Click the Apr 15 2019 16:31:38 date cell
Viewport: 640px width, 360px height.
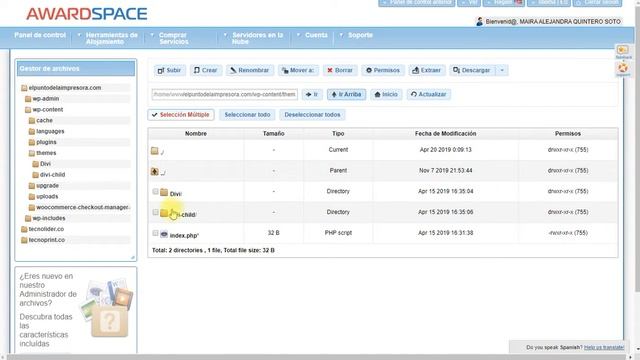tap(445, 233)
